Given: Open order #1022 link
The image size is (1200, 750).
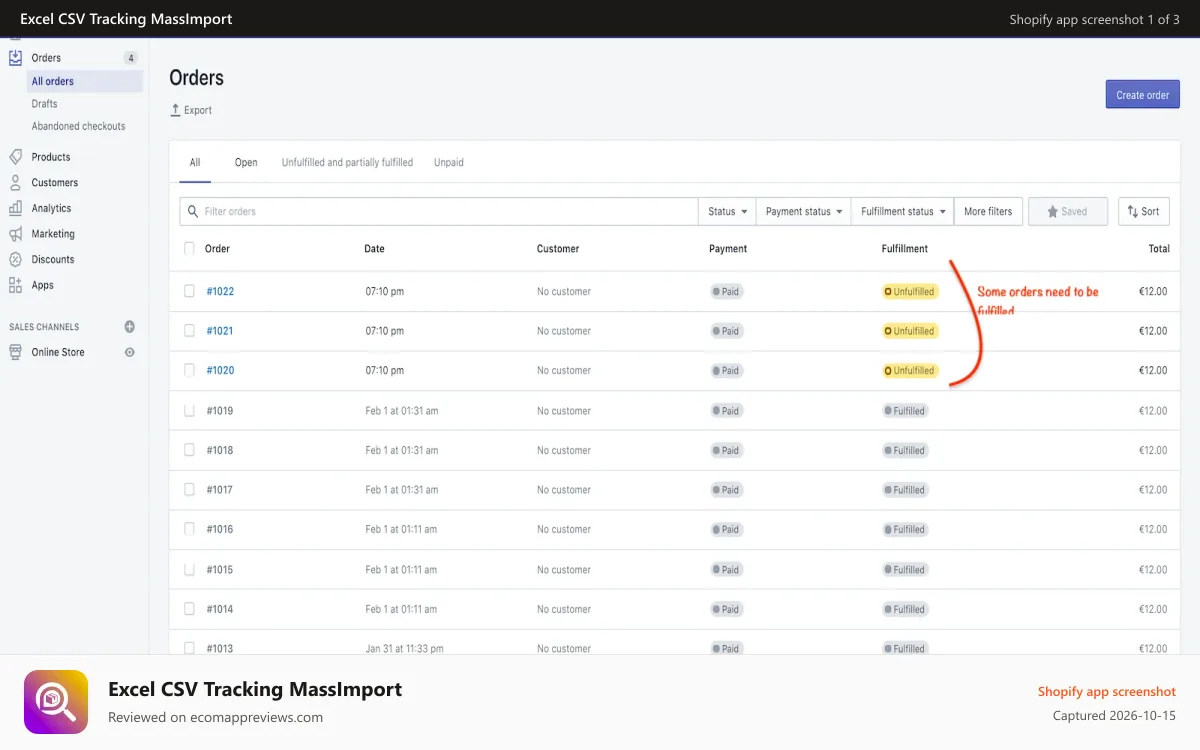Looking at the screenshot, I should pos(220,291).
